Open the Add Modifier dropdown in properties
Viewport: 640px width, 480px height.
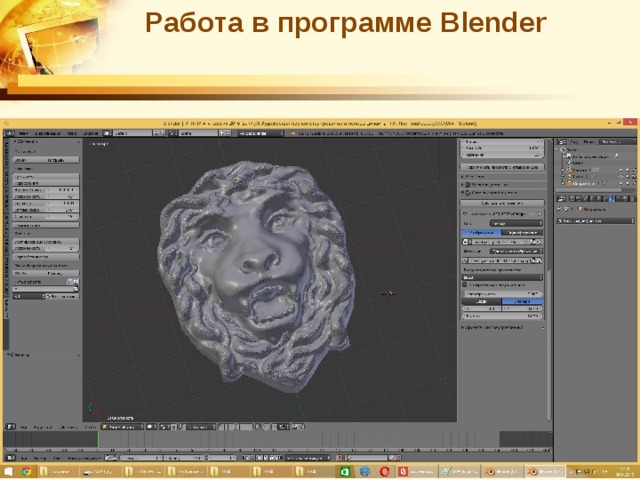point(596,221)
